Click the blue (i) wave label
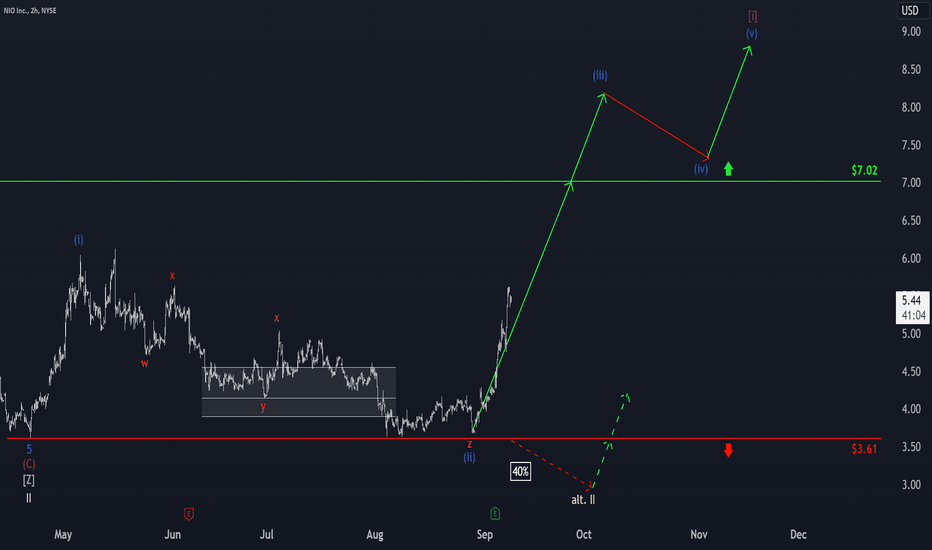 click(x=78, y=240)
